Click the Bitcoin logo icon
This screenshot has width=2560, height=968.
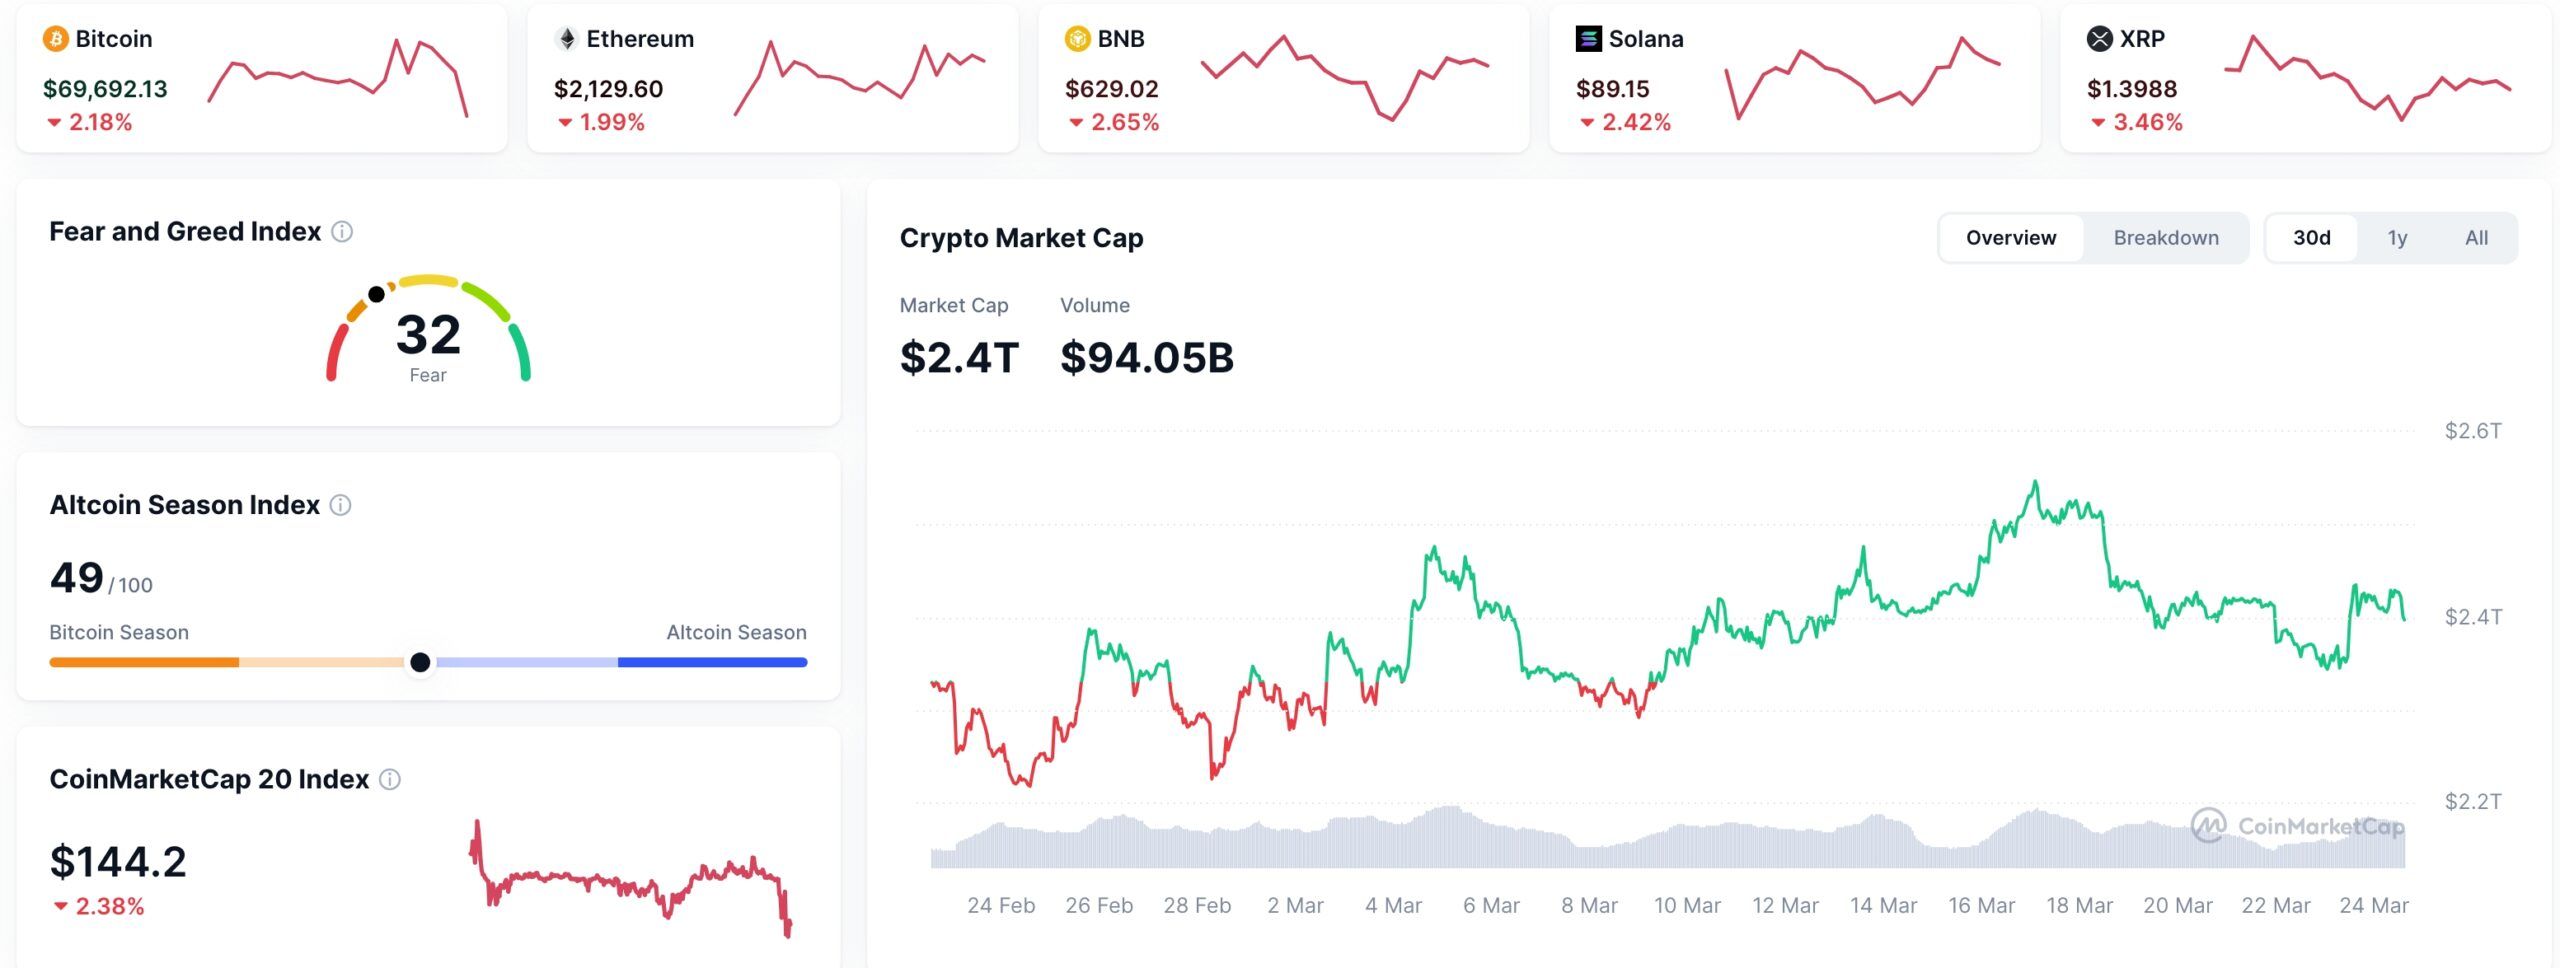click(57, 39)
